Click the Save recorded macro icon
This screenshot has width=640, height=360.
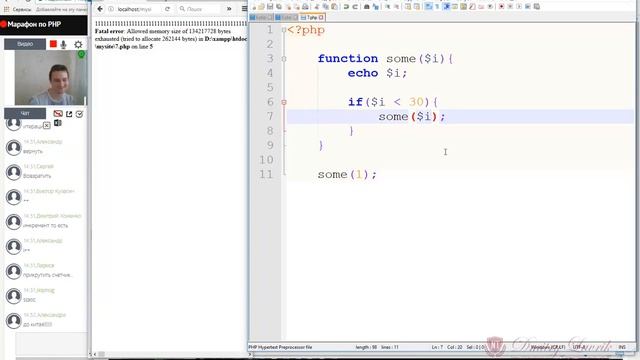tap(537, 7)
